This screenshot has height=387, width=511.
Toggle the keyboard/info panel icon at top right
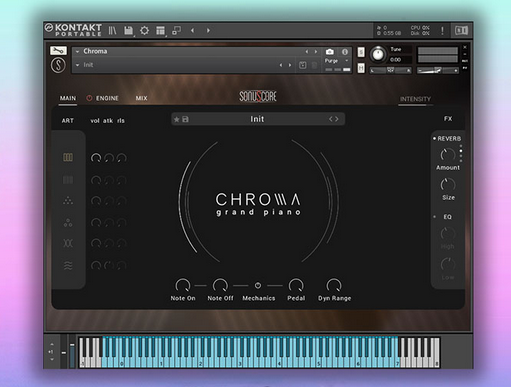[462, 31]
